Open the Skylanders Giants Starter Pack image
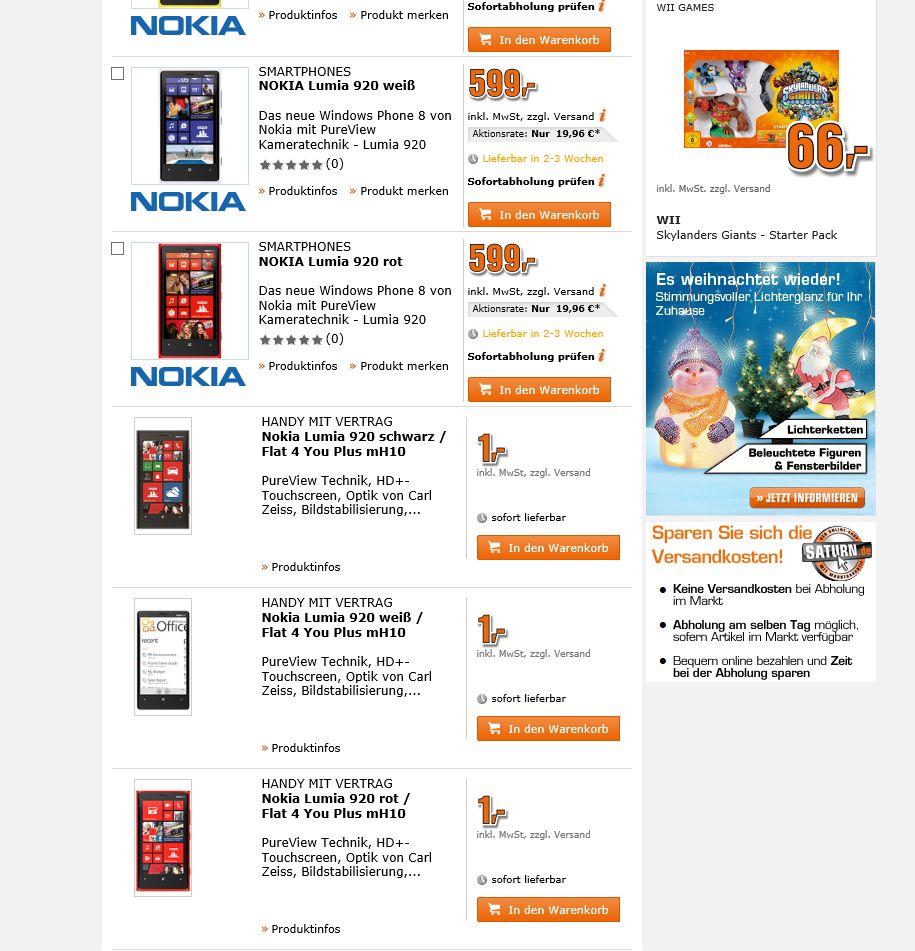Screen dimensions: 915x951 [x=762, y=99]
